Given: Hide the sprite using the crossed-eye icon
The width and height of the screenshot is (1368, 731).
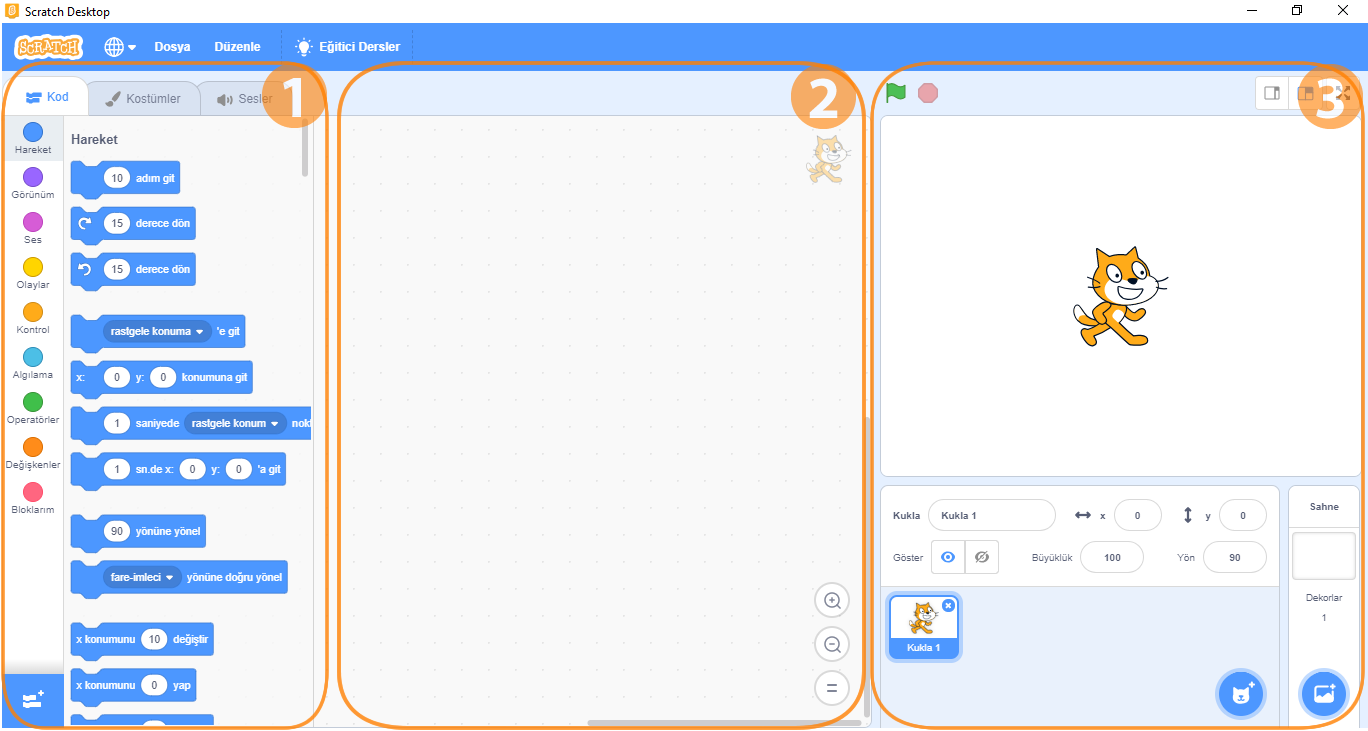Looking at the screenshot, I should pos(981,557).
